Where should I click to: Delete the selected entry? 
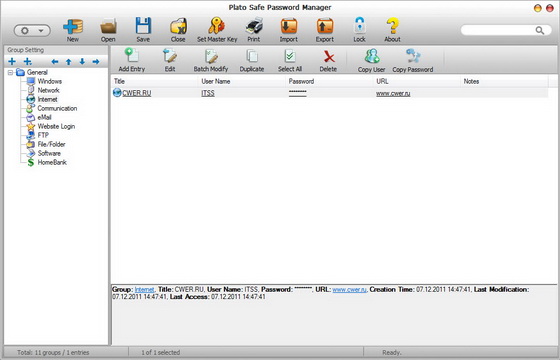click(328, 60)
